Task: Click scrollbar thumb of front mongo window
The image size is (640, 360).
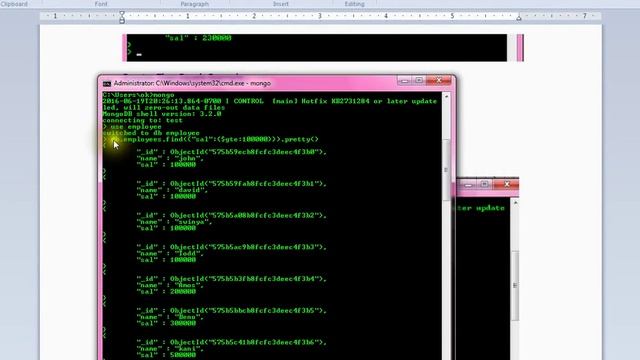Action: click(446, 169)
